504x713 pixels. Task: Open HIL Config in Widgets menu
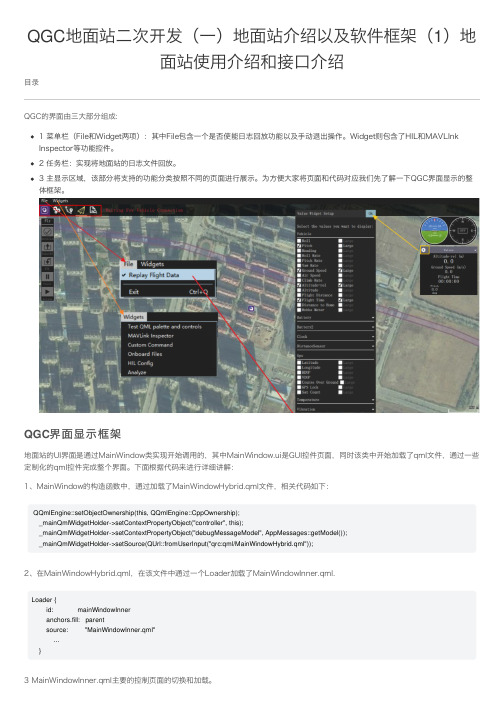(x=140, y=363)
